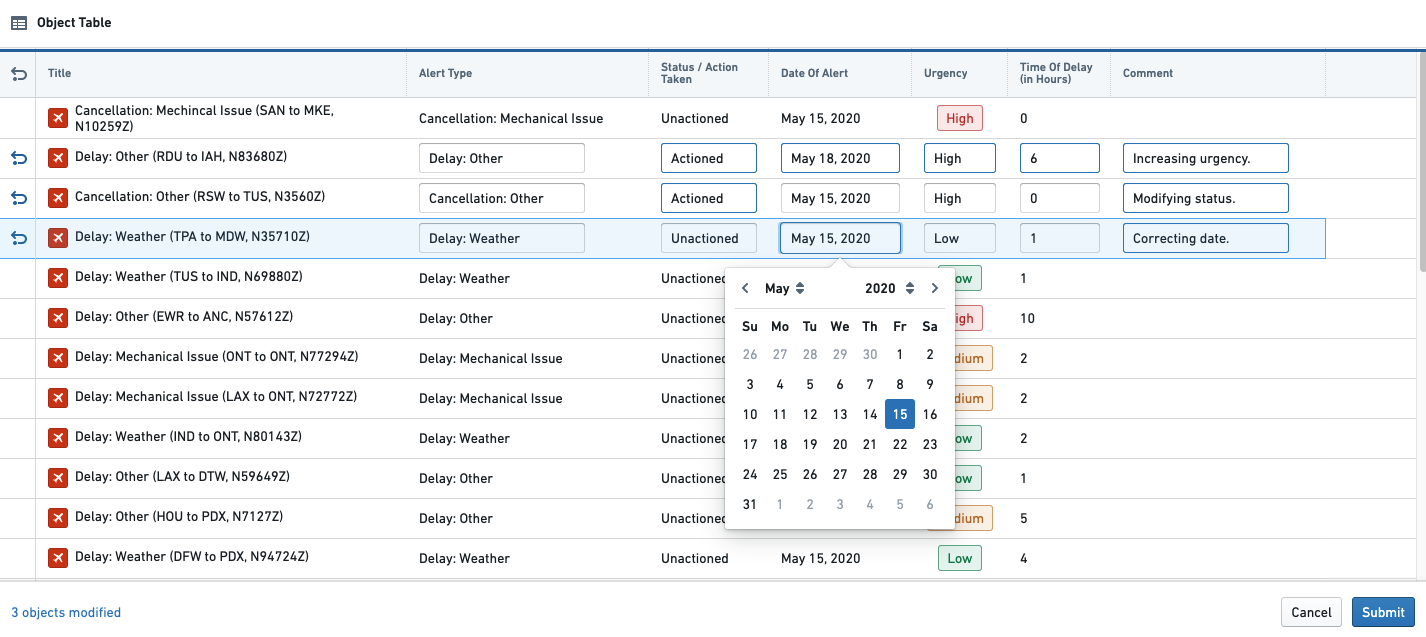Viewport: 1426px width, 637px height.
Task: Revert changes on the RDU to IAH row
Action: 18,158
